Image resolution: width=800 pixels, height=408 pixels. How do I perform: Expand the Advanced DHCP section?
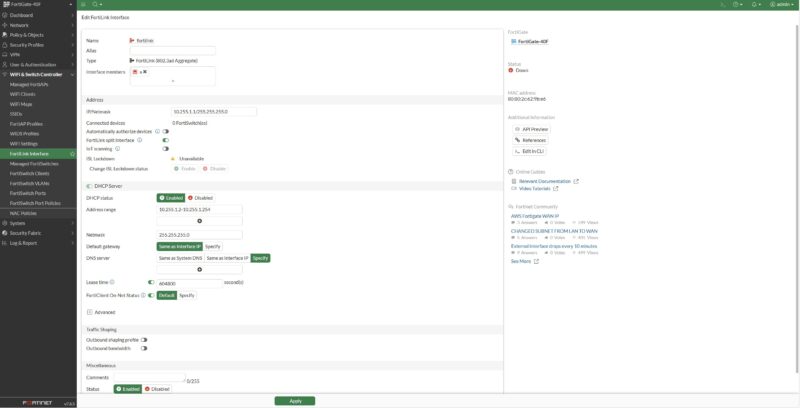click(101, 312)
